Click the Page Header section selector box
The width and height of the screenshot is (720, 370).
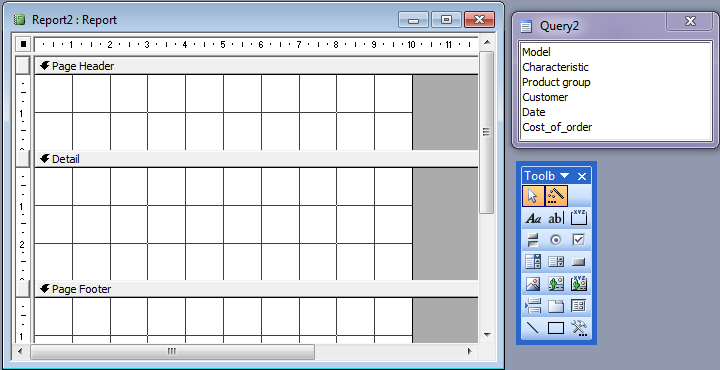(23, 66)
